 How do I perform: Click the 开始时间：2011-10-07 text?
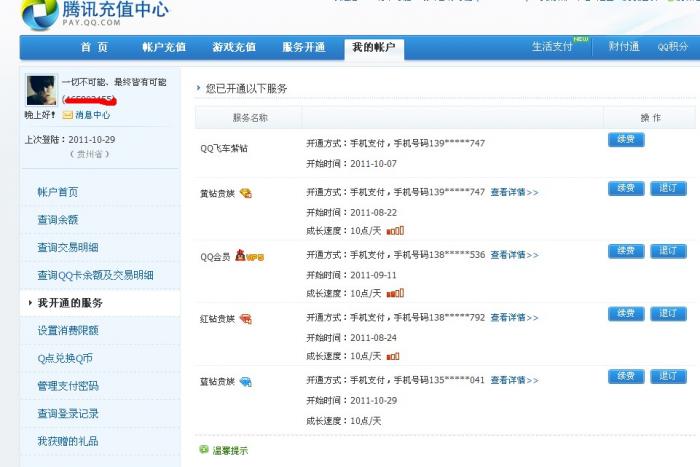coord(351,164)
